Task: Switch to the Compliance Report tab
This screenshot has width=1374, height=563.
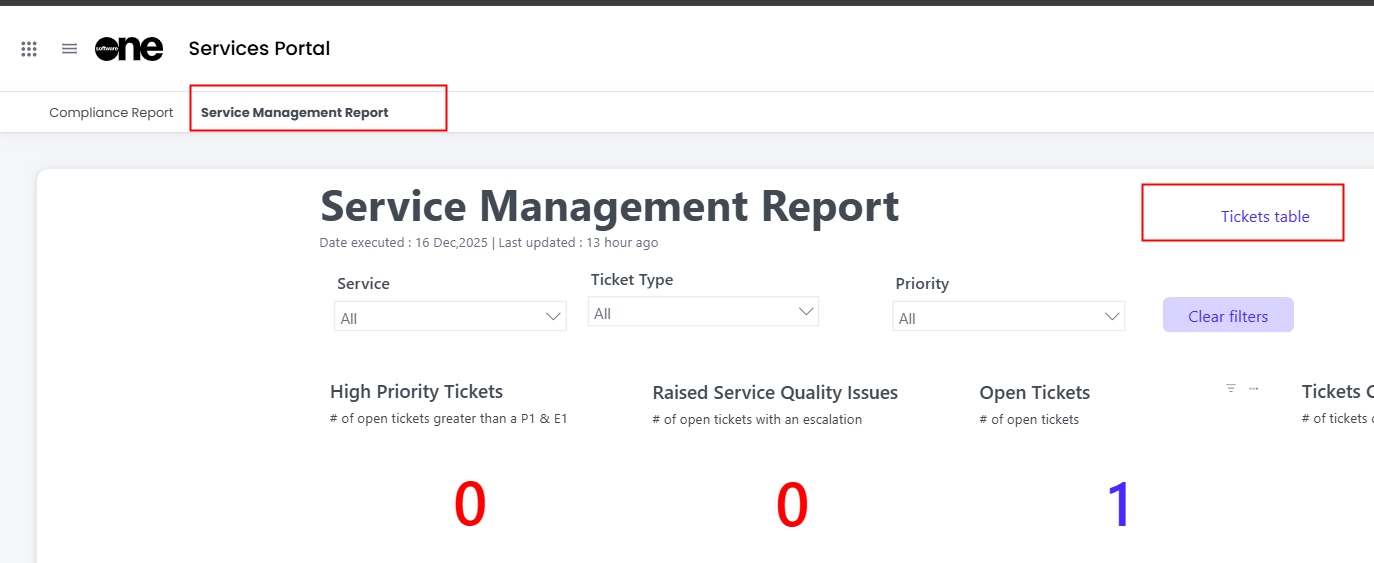Action: (x=111, y=113)
